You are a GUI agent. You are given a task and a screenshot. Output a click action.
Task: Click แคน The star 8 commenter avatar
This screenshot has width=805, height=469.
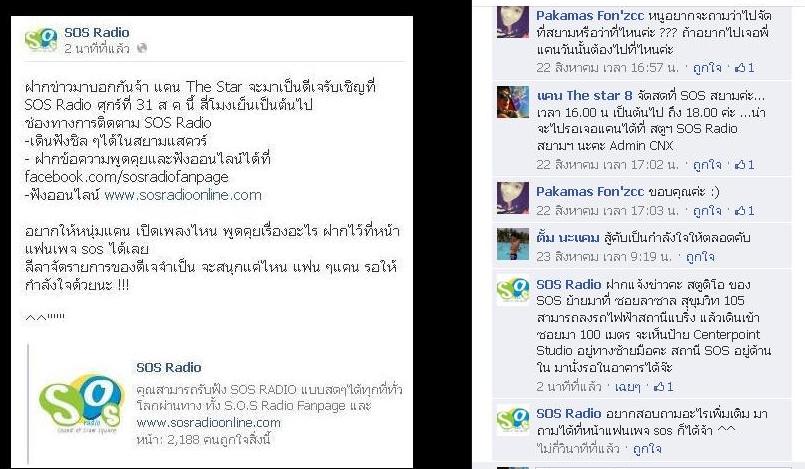[x=512, y=102]
